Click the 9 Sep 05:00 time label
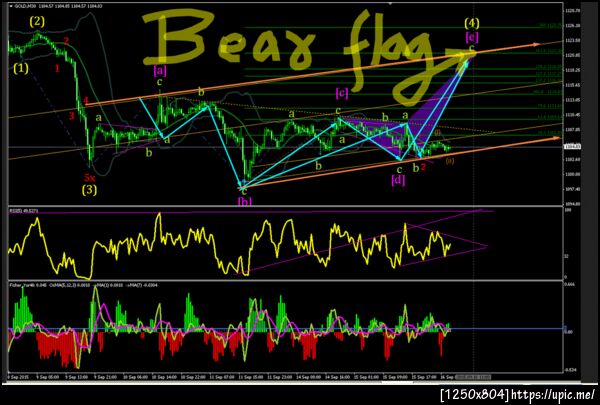The width and height of the screenshot is (600, 405). (48, 377)
